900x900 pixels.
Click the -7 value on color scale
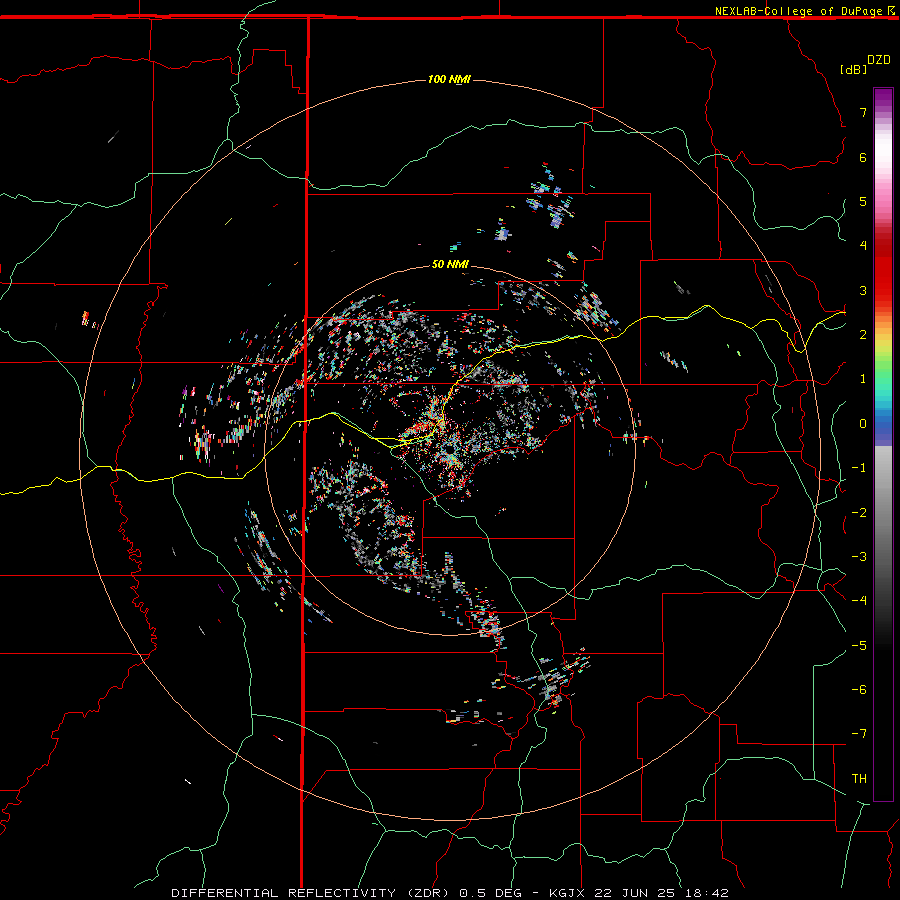859,734
